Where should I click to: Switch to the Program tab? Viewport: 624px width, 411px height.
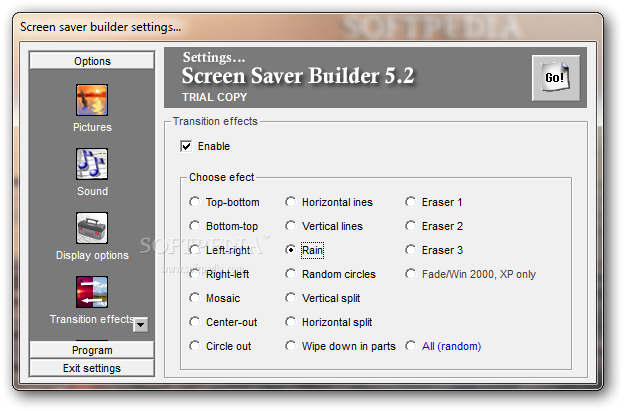pyautogui.click(x=92, y=350)
